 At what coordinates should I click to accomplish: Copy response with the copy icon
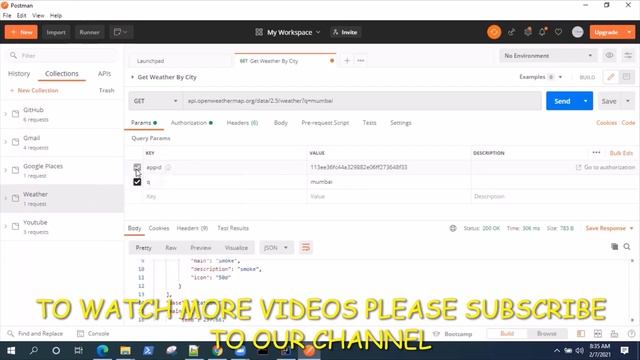point(614,247)
